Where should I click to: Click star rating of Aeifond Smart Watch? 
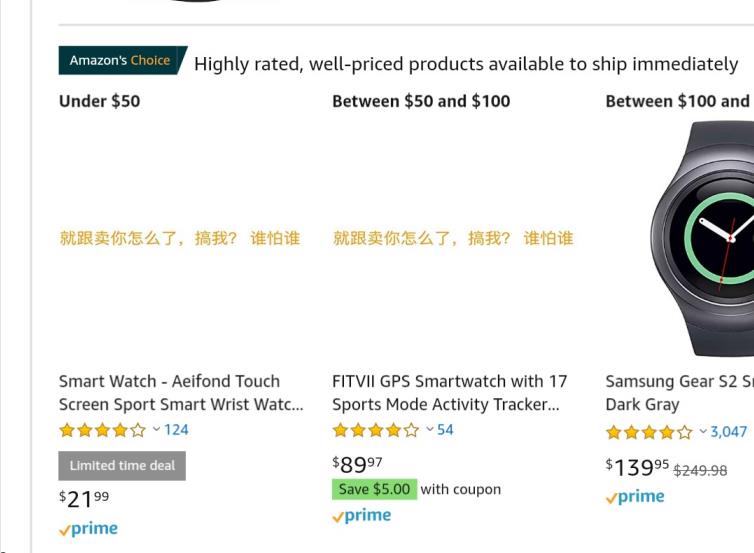coord(102,430)
